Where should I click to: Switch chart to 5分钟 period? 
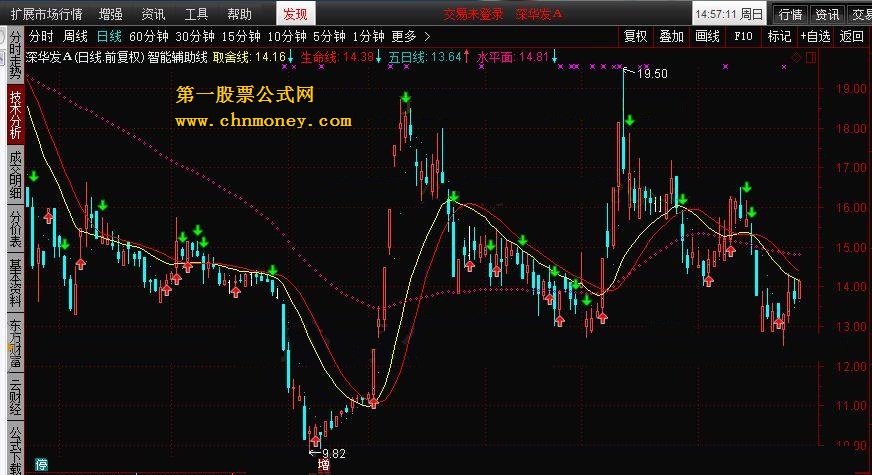pos(329,37)
